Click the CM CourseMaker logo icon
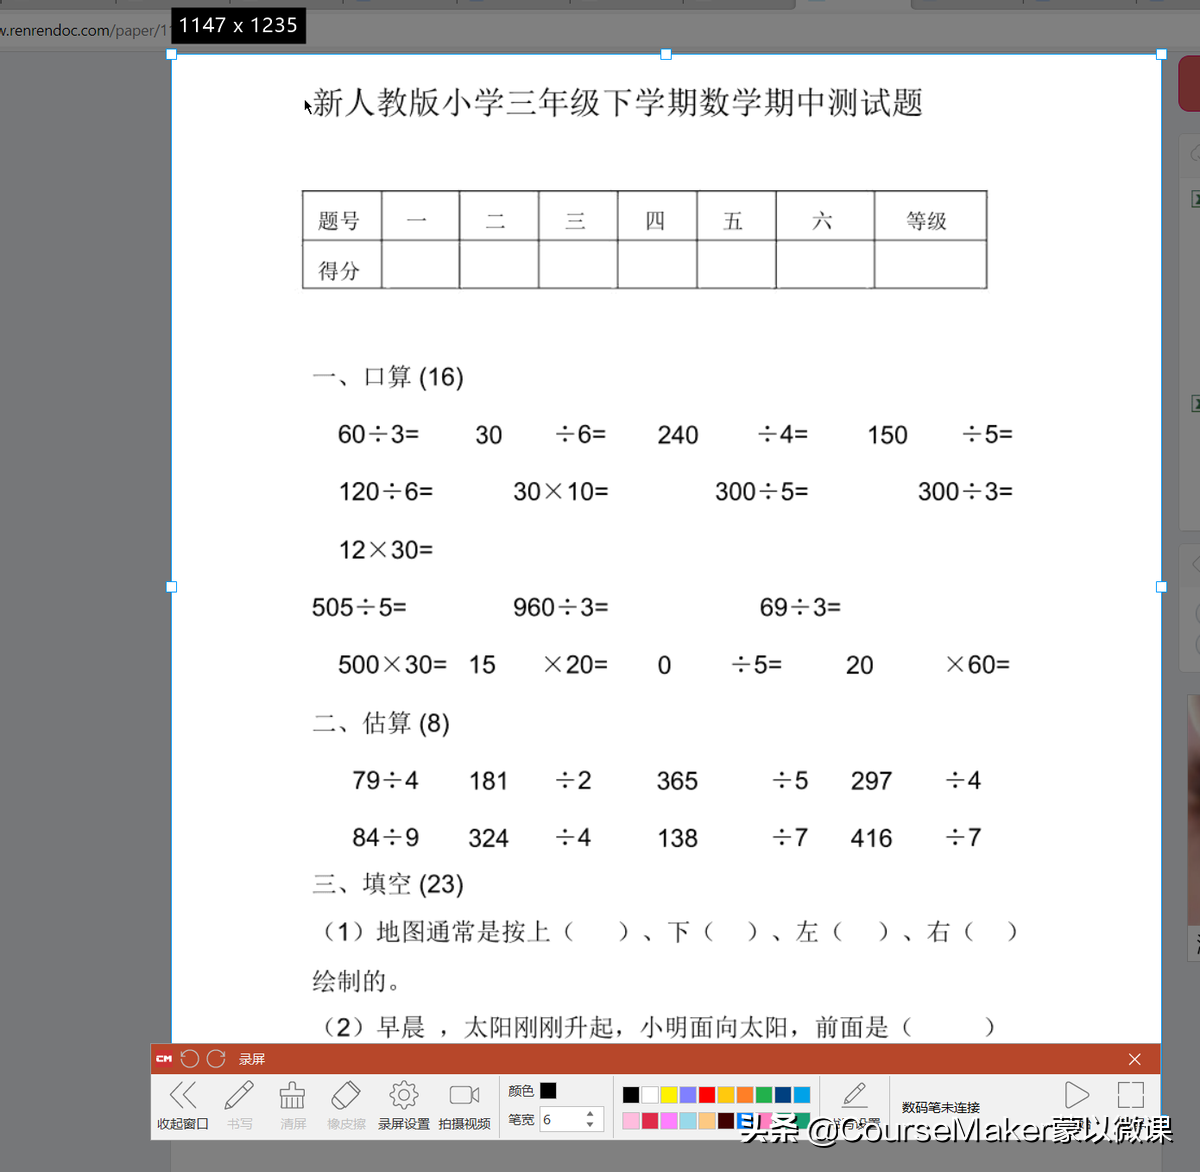Screen dimensions: 1200x1172 (164, 1059)
